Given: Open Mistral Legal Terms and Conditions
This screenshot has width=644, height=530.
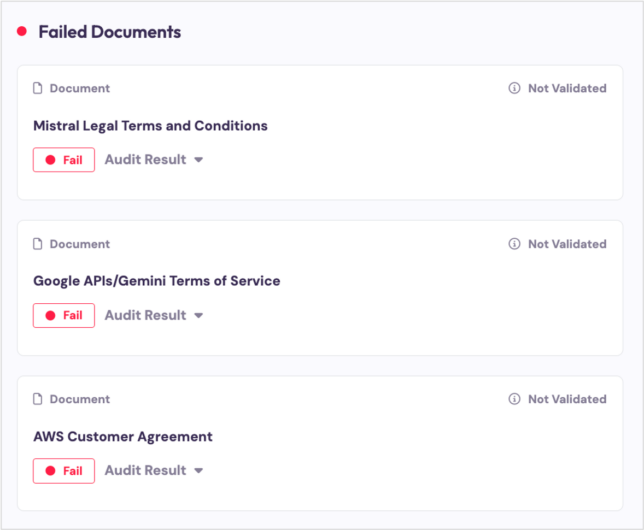Looking at the screenshot, I should [x=150, y=126].
